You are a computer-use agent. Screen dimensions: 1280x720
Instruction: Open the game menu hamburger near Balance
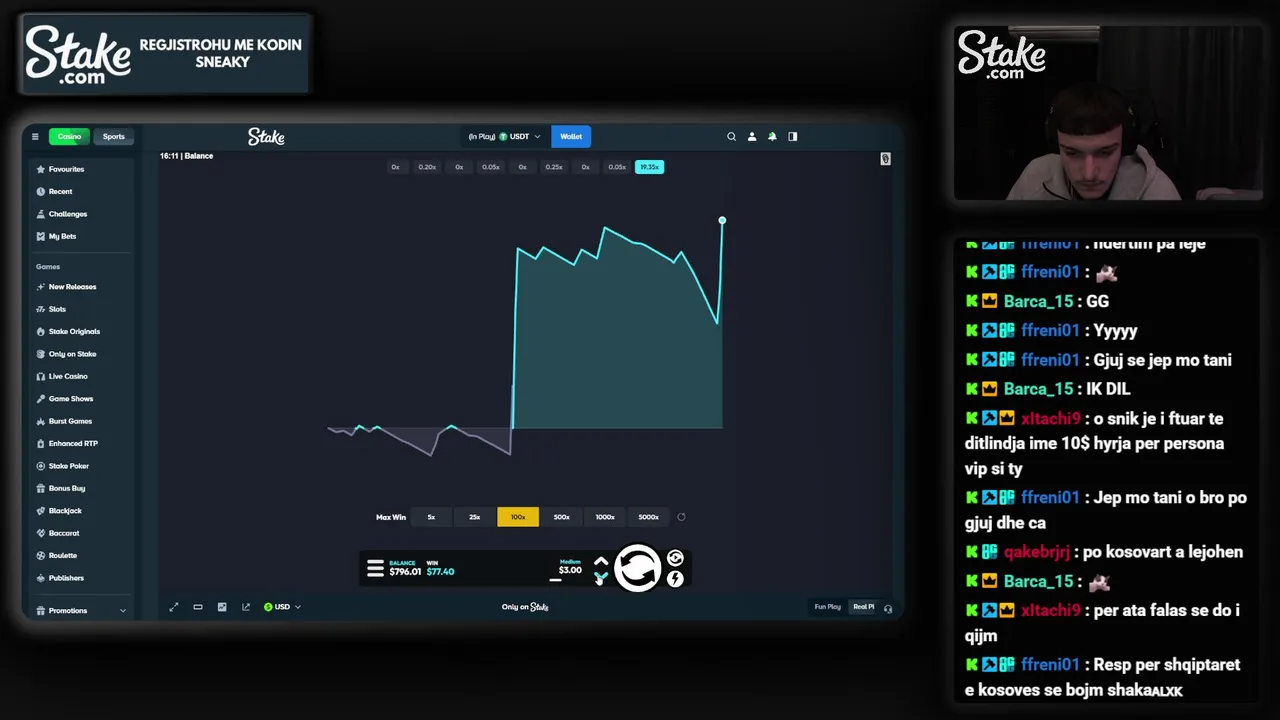(x=375, y=568)
